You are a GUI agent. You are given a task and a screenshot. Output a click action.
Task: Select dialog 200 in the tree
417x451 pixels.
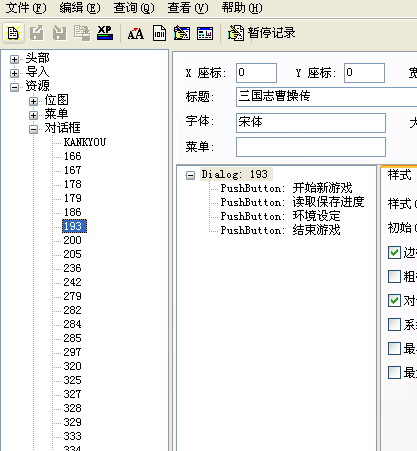point(72,240)
